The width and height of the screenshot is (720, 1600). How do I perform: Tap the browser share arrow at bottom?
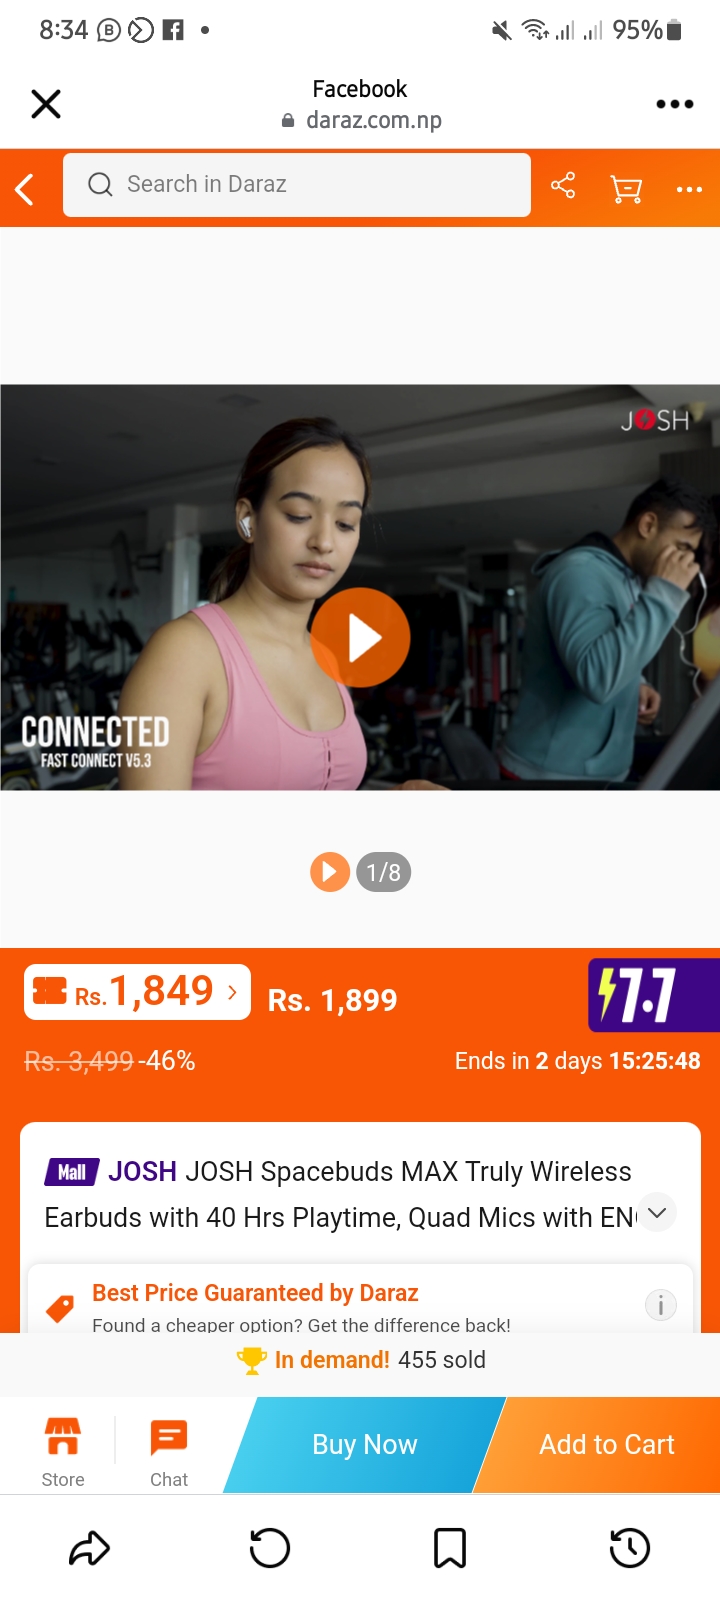pos(90,1548)
